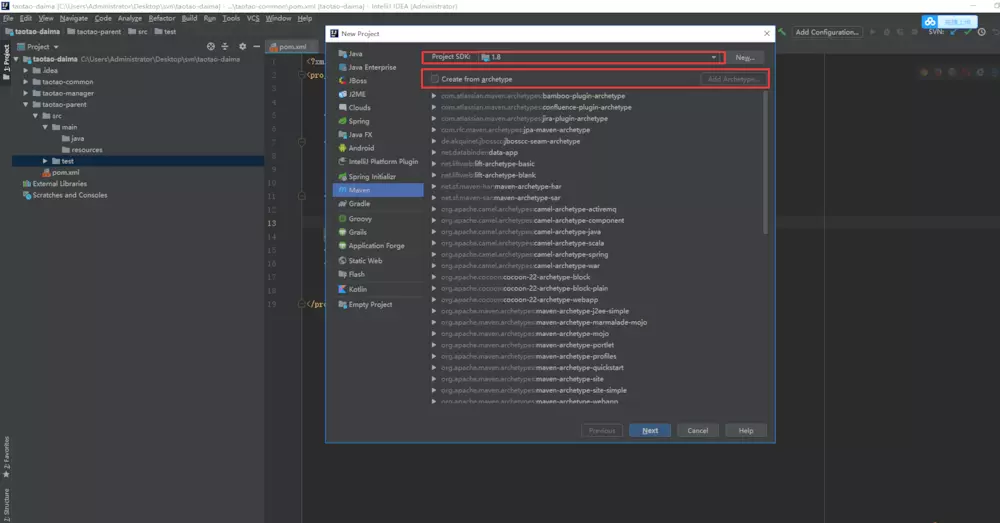Click the build hammer icon beside Add Configuration
This screenshot has height=523, width=1000.
point(781,32)
